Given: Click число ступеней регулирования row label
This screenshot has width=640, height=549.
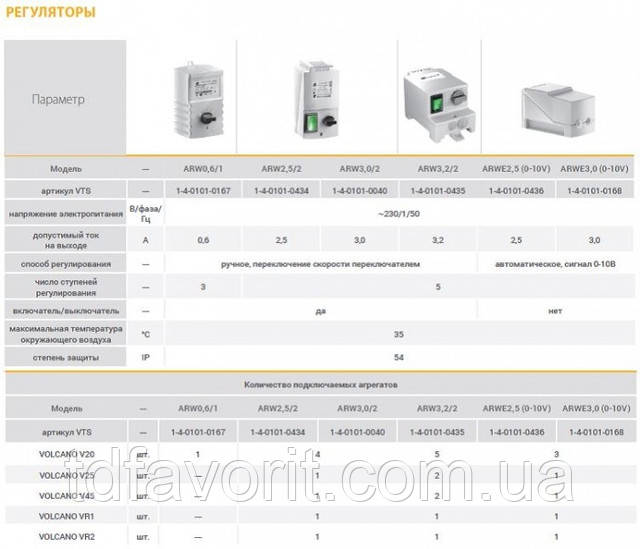Looking at the screenshot, I should (66, 287).
